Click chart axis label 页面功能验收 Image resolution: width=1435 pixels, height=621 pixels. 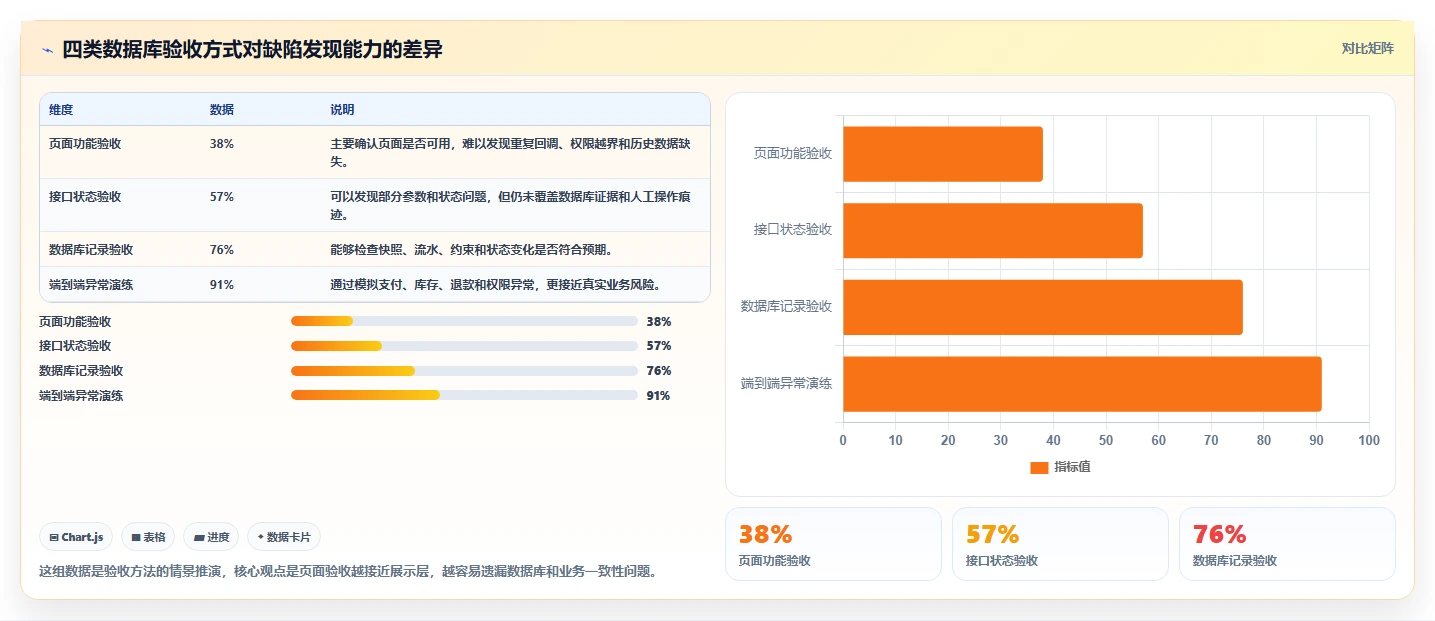click(793, 154)
